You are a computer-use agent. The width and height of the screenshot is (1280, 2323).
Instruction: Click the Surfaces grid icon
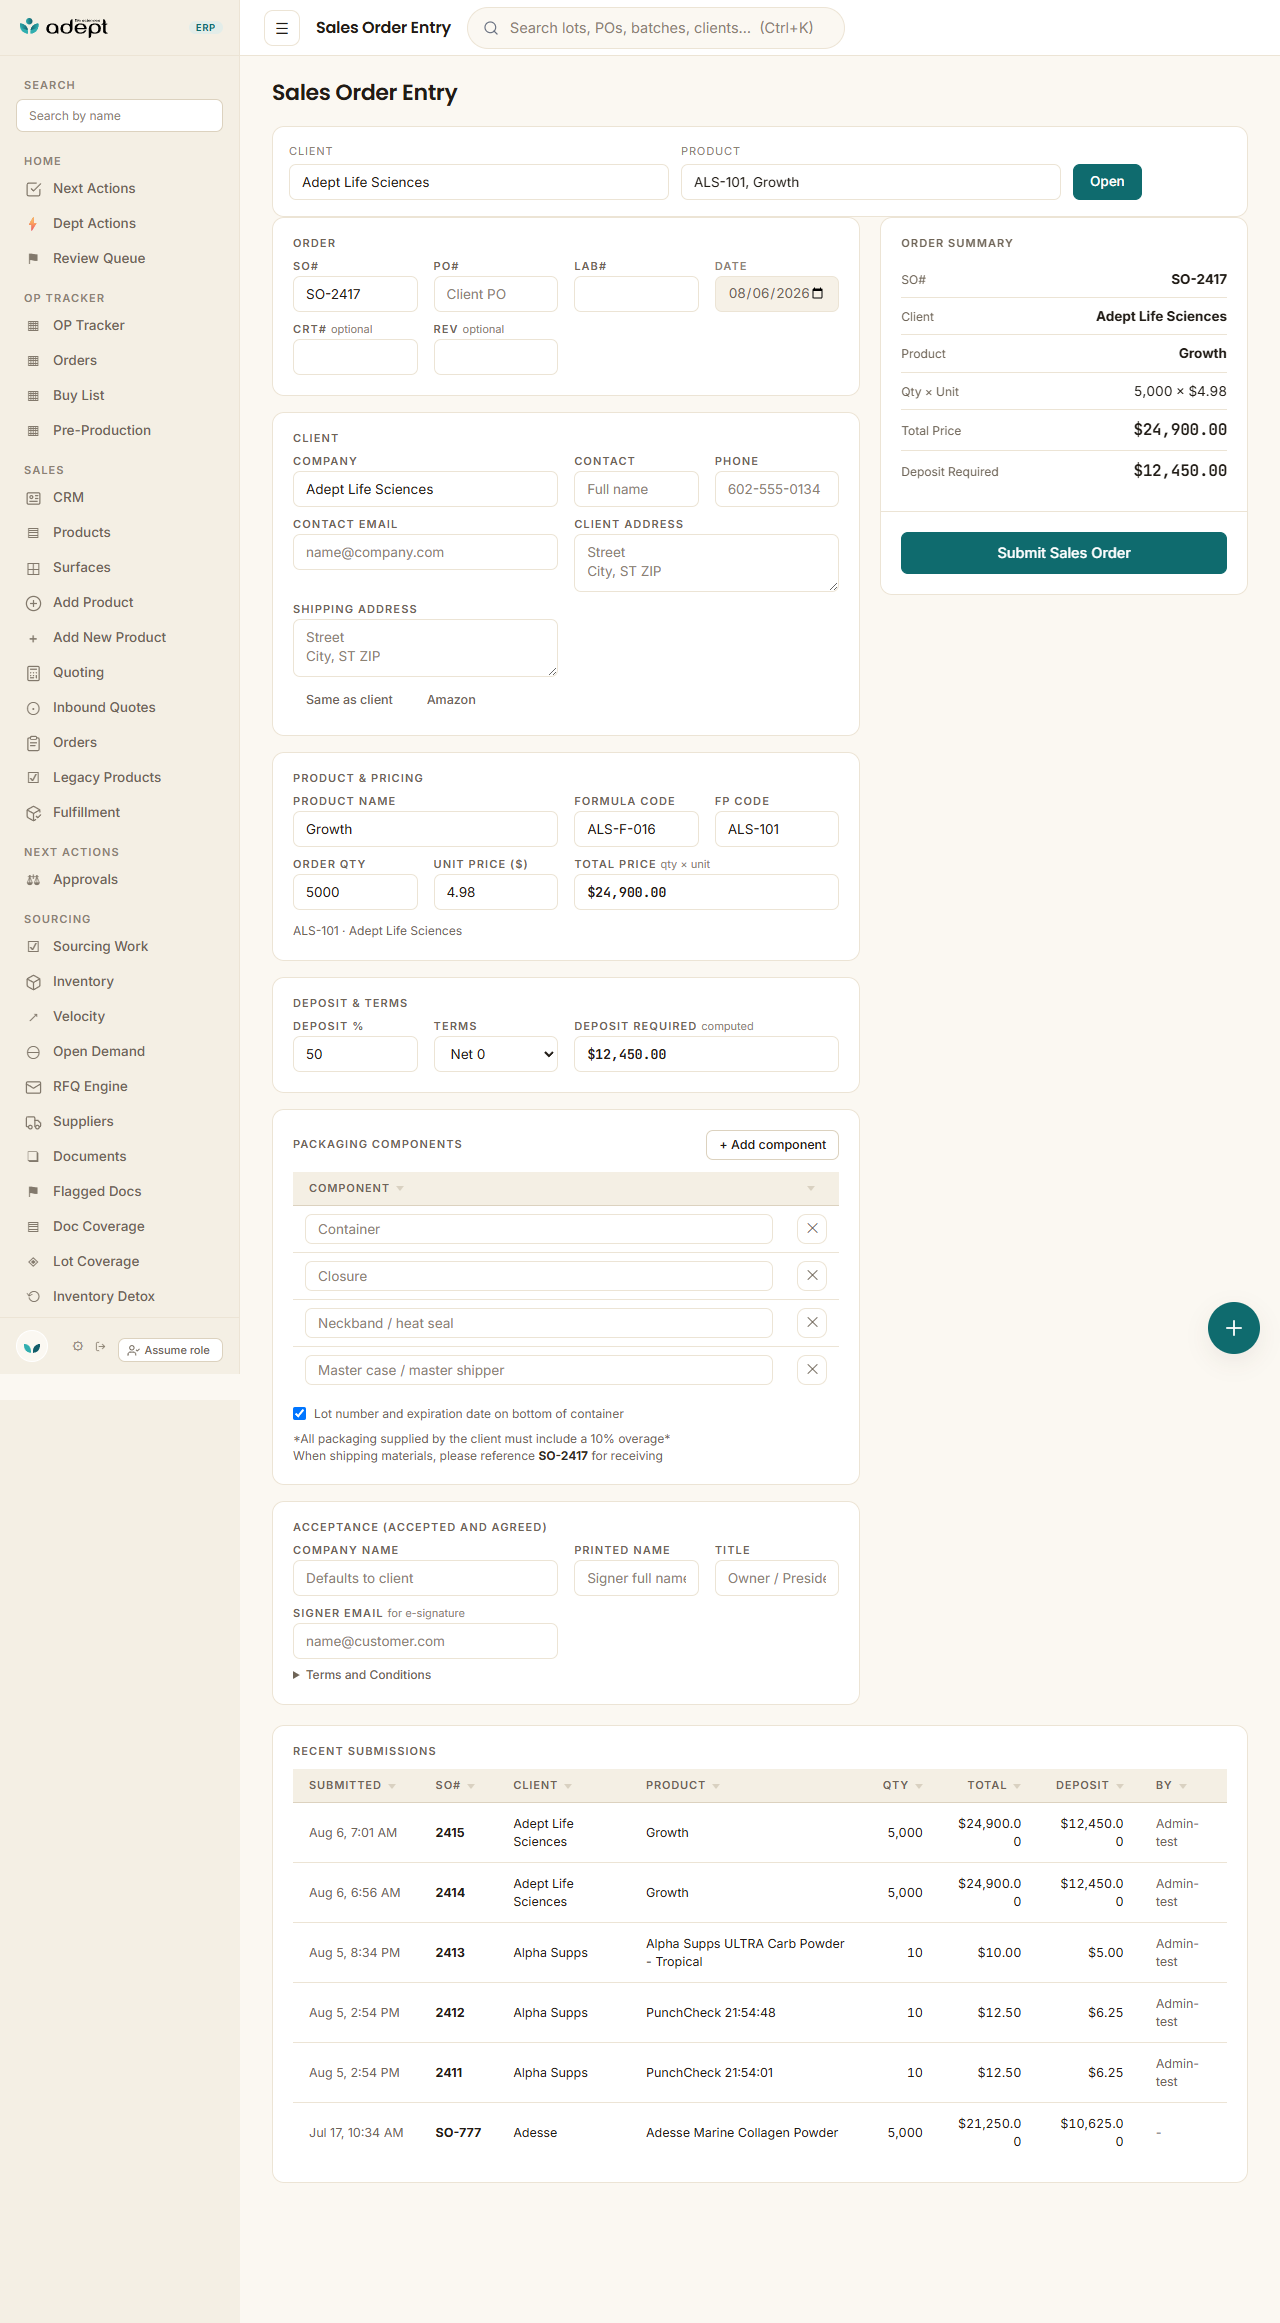[x=33, y=568]
